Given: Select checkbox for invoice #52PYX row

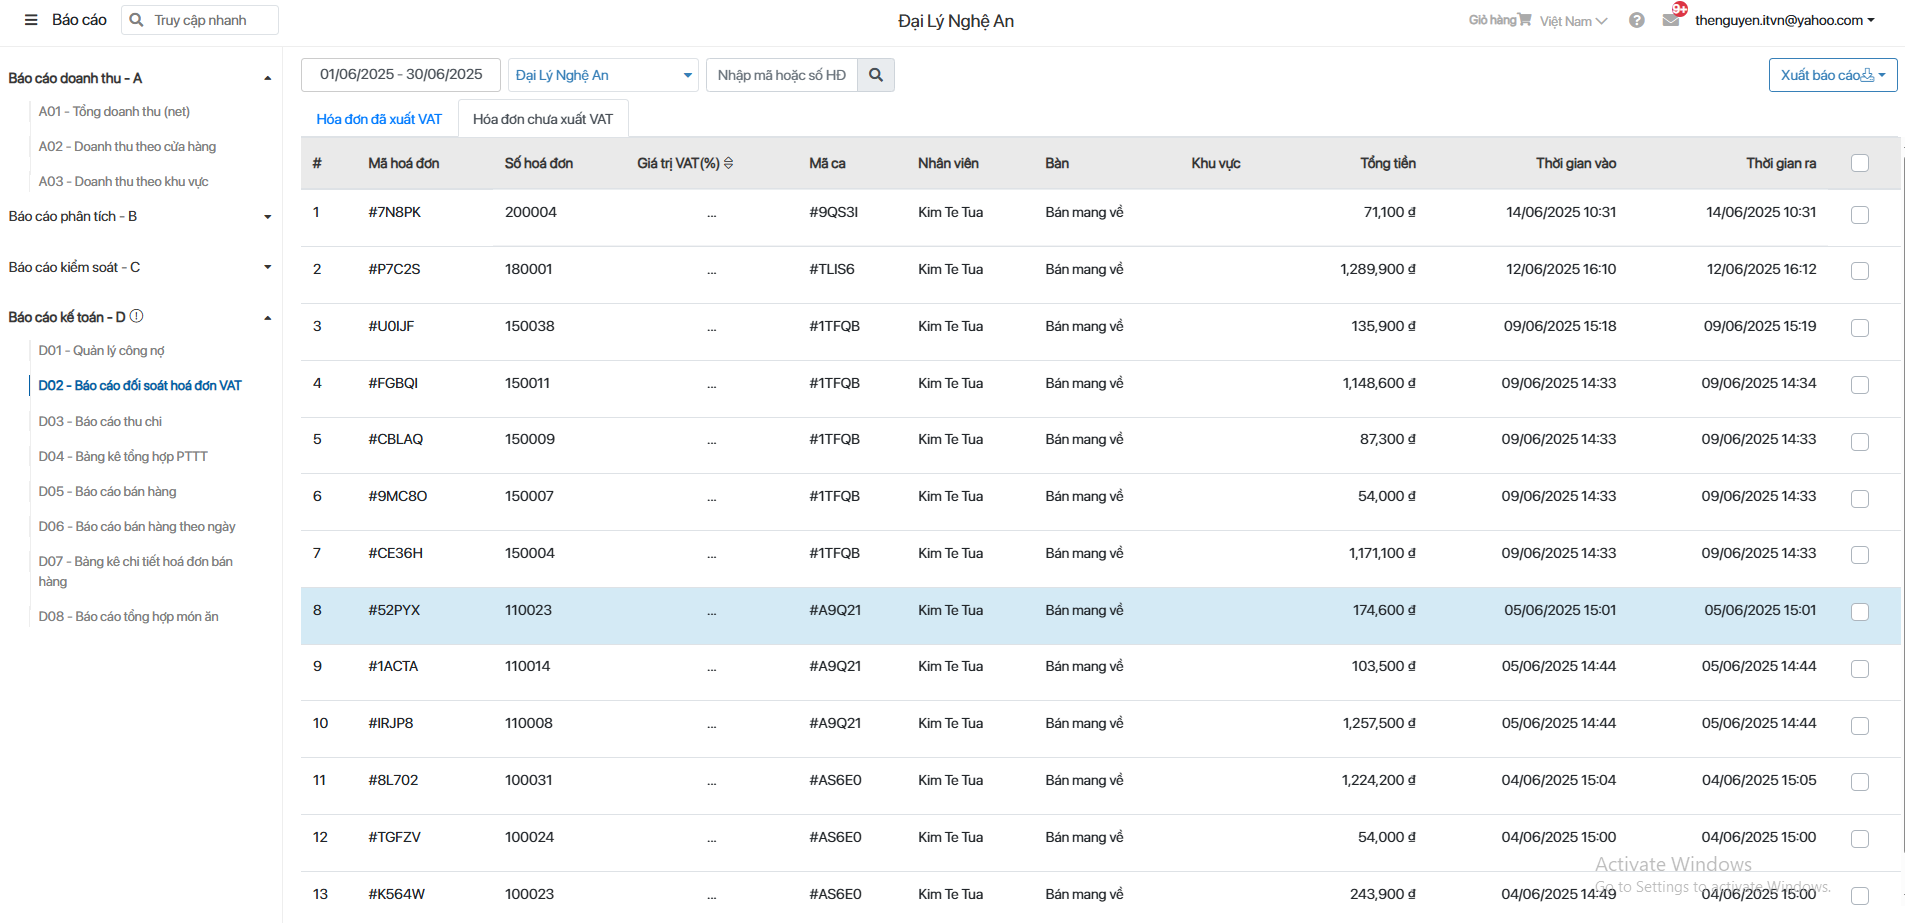Looking at the screenshot, I should (1859, 612).
